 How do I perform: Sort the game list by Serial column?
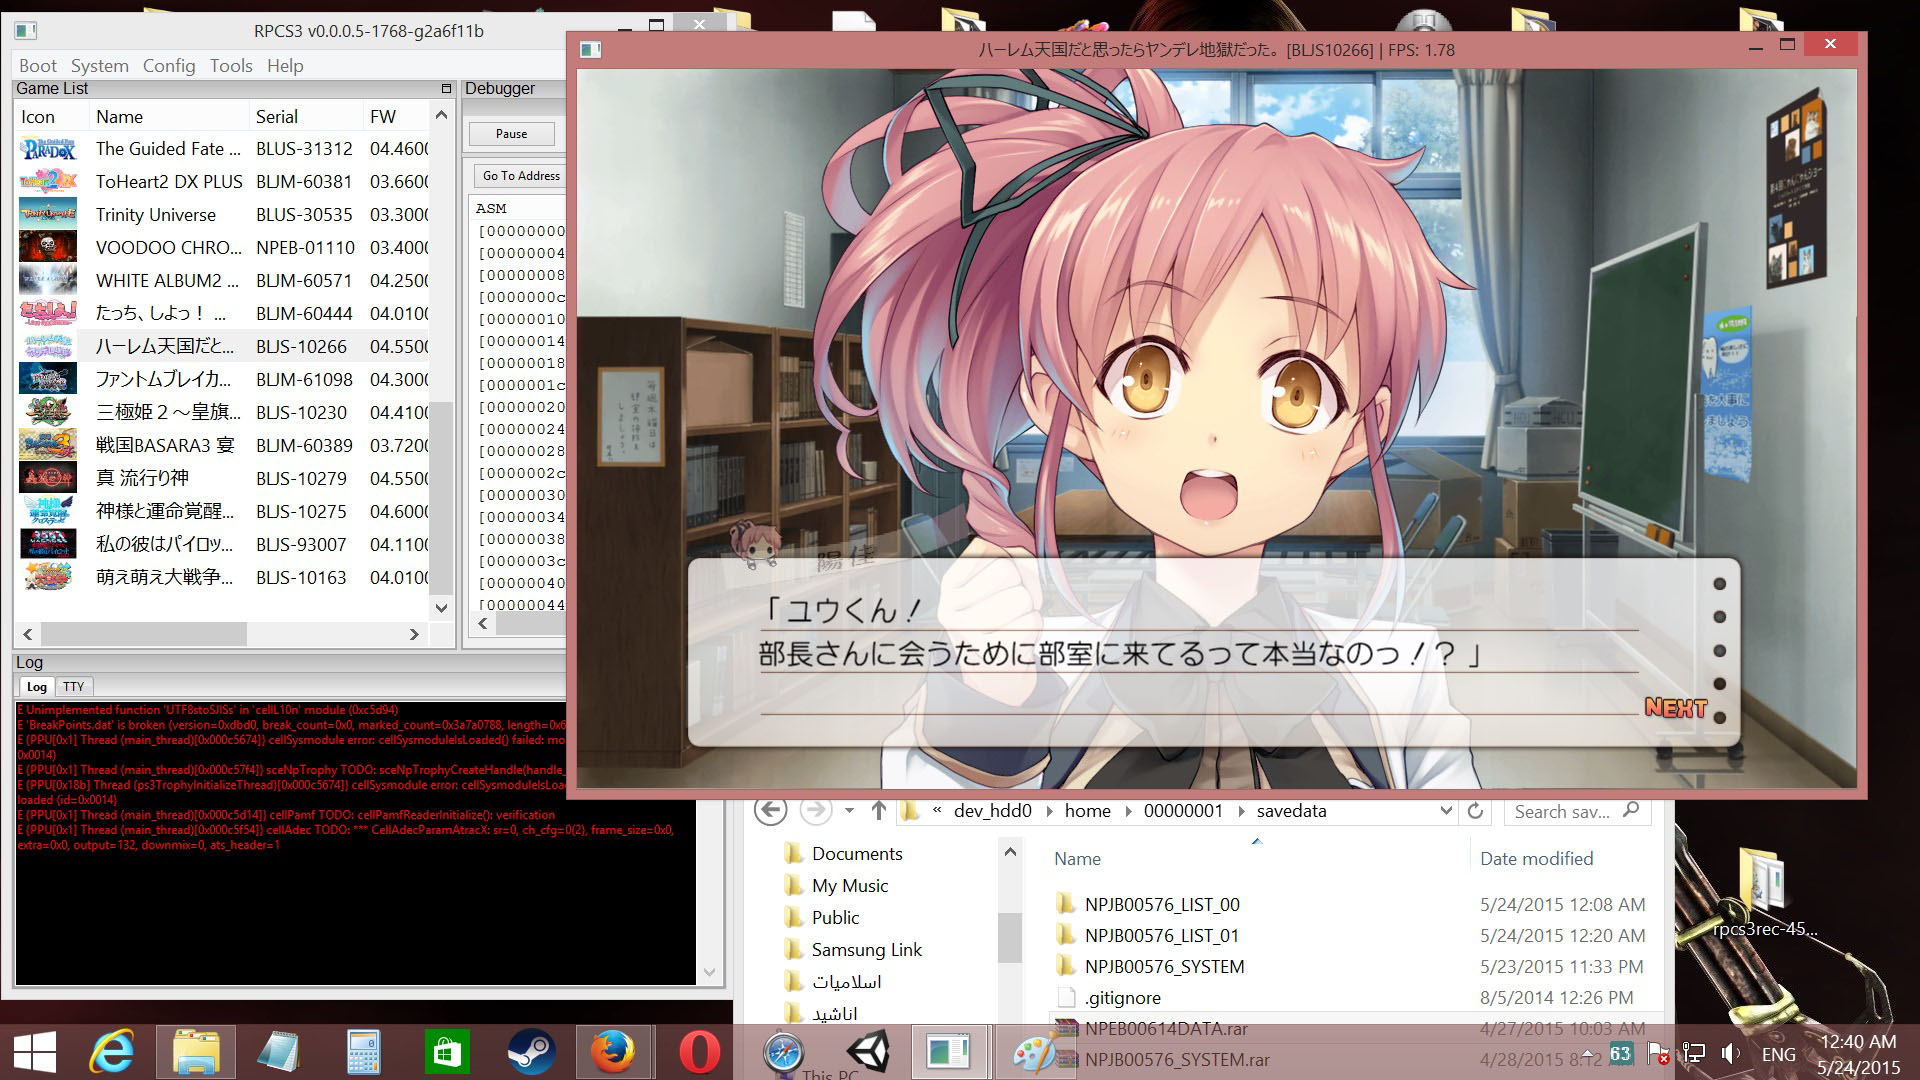277,117
